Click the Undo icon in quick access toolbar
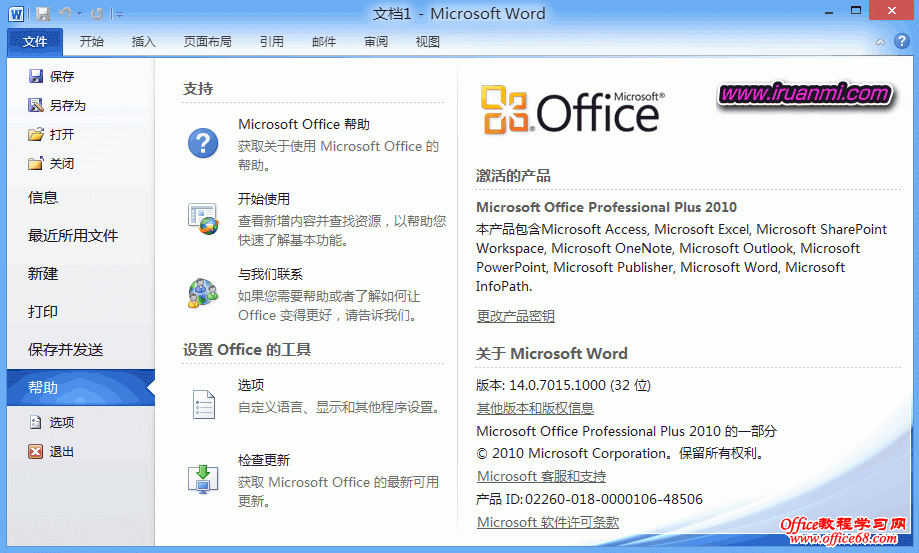Viewport: 919px width, 553px height. [x=65, y=13]
